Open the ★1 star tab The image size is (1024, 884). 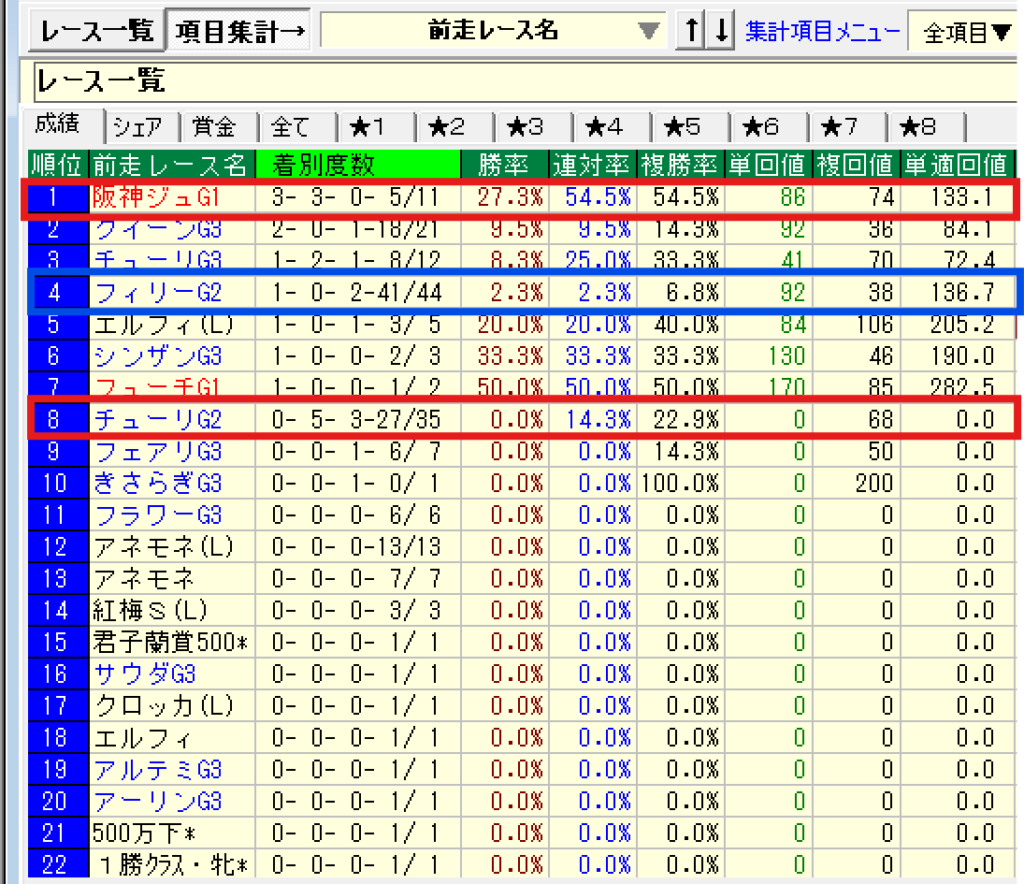[x=368, y=127]
